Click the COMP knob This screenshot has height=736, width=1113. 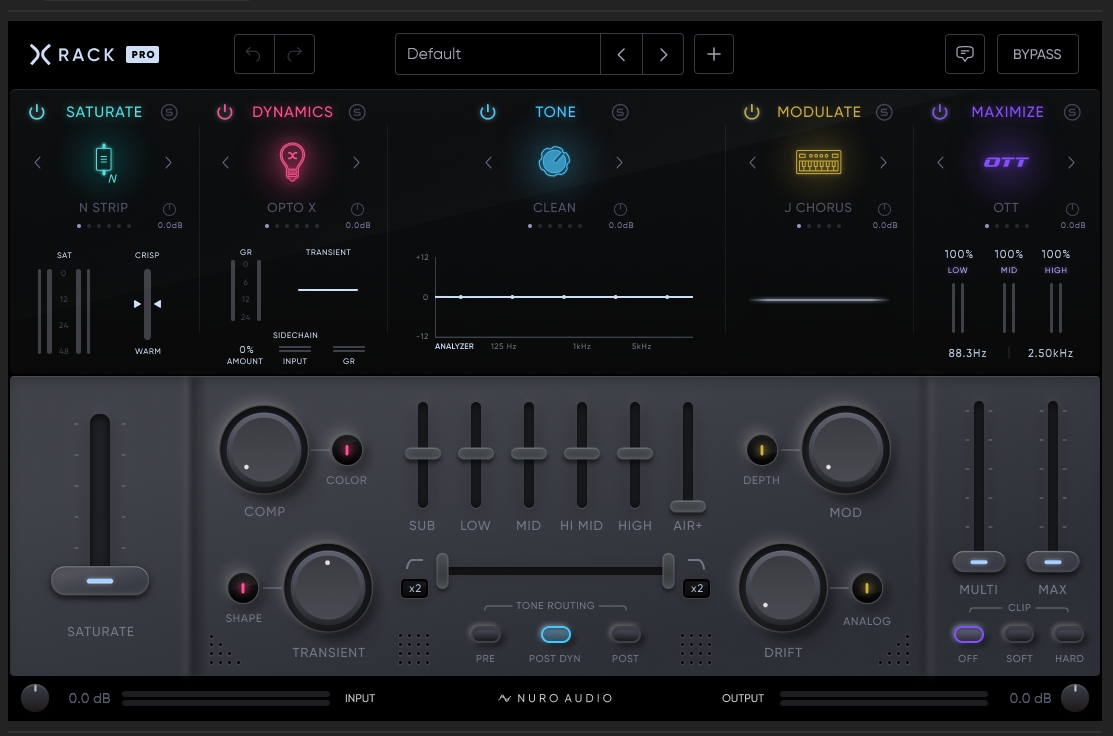pos(264,449)
